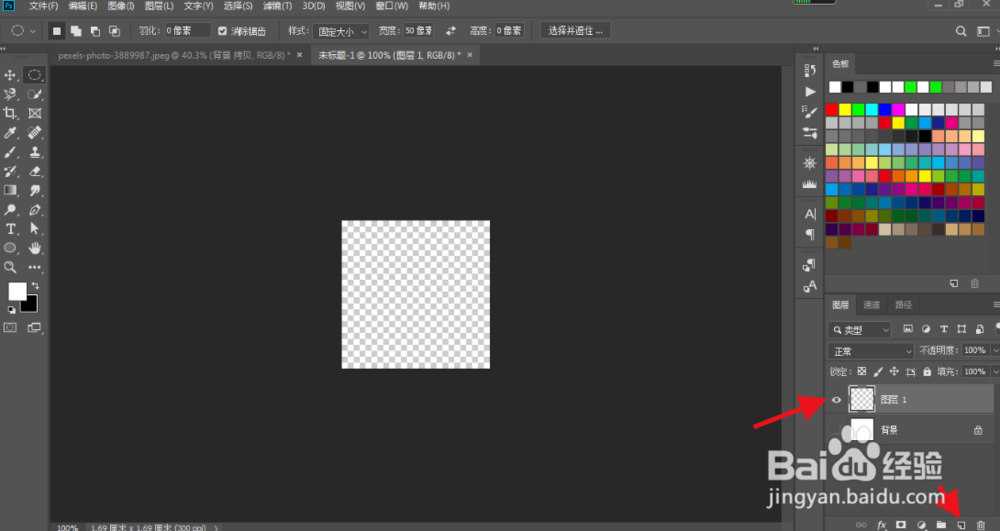Reset default foreground and background colors

[x=11, y=310]
